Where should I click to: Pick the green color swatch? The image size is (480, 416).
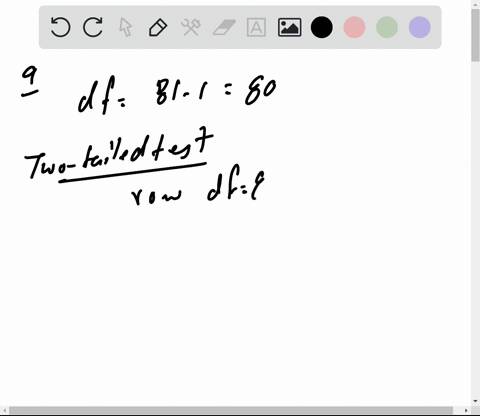tap(387, 27)
